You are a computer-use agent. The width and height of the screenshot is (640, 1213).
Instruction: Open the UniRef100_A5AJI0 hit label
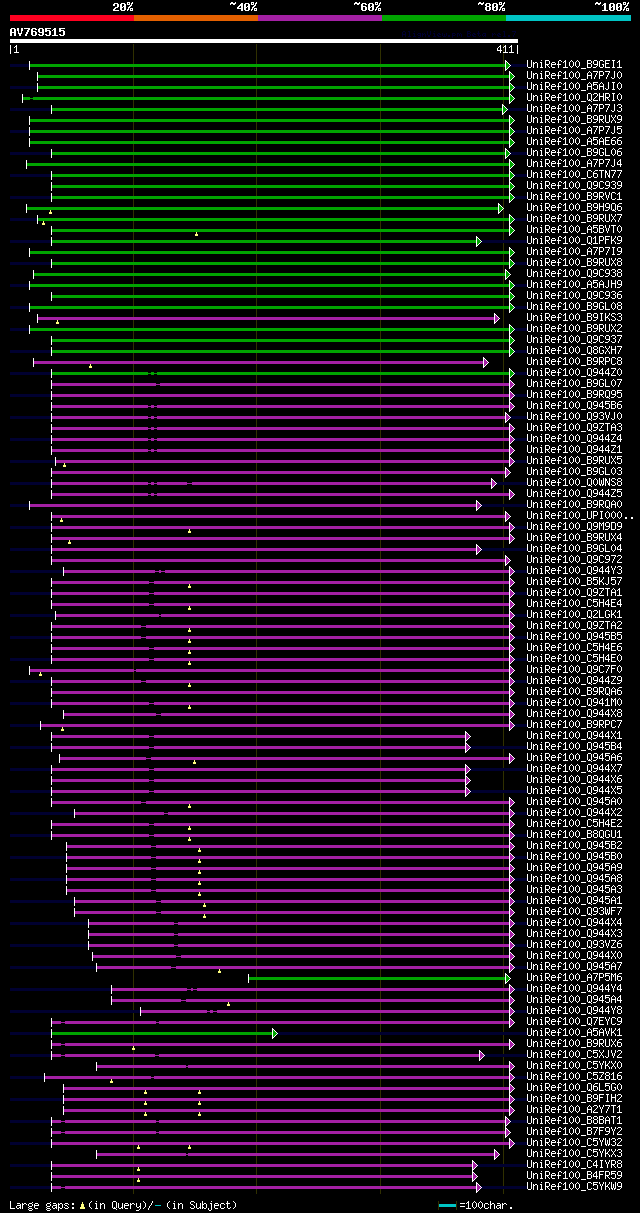click(574, 87)
